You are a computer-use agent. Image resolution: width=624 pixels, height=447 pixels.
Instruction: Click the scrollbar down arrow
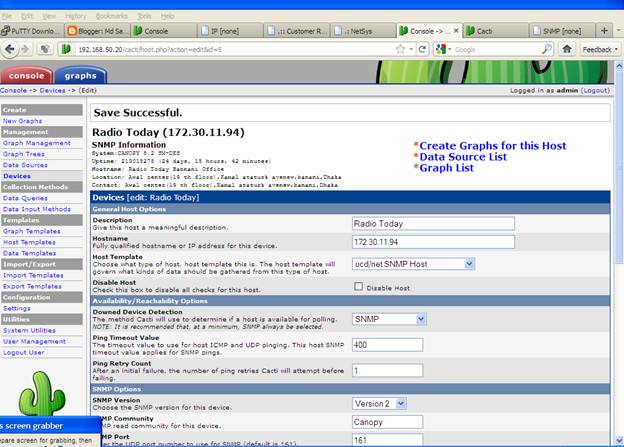(619, 441)
